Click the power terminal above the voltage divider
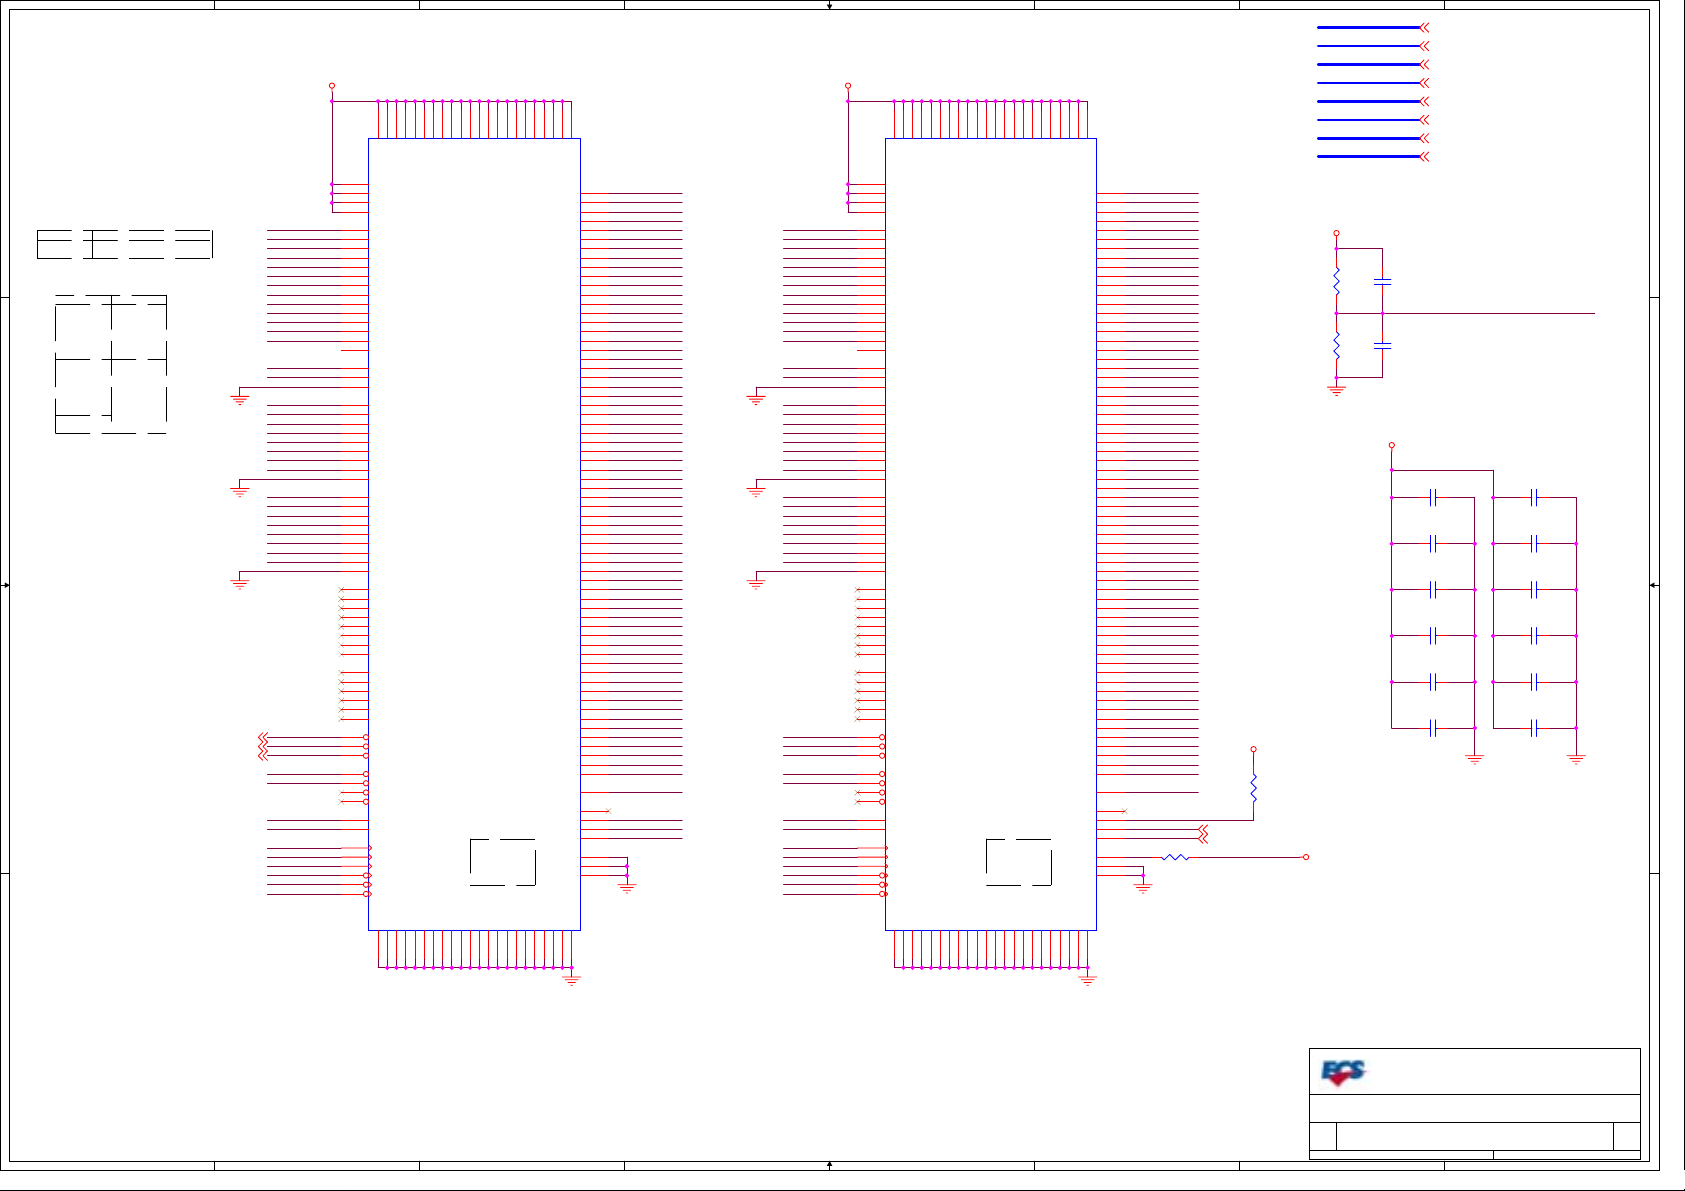This screenshot has height=1191, width=1685. pos(1336,233)
